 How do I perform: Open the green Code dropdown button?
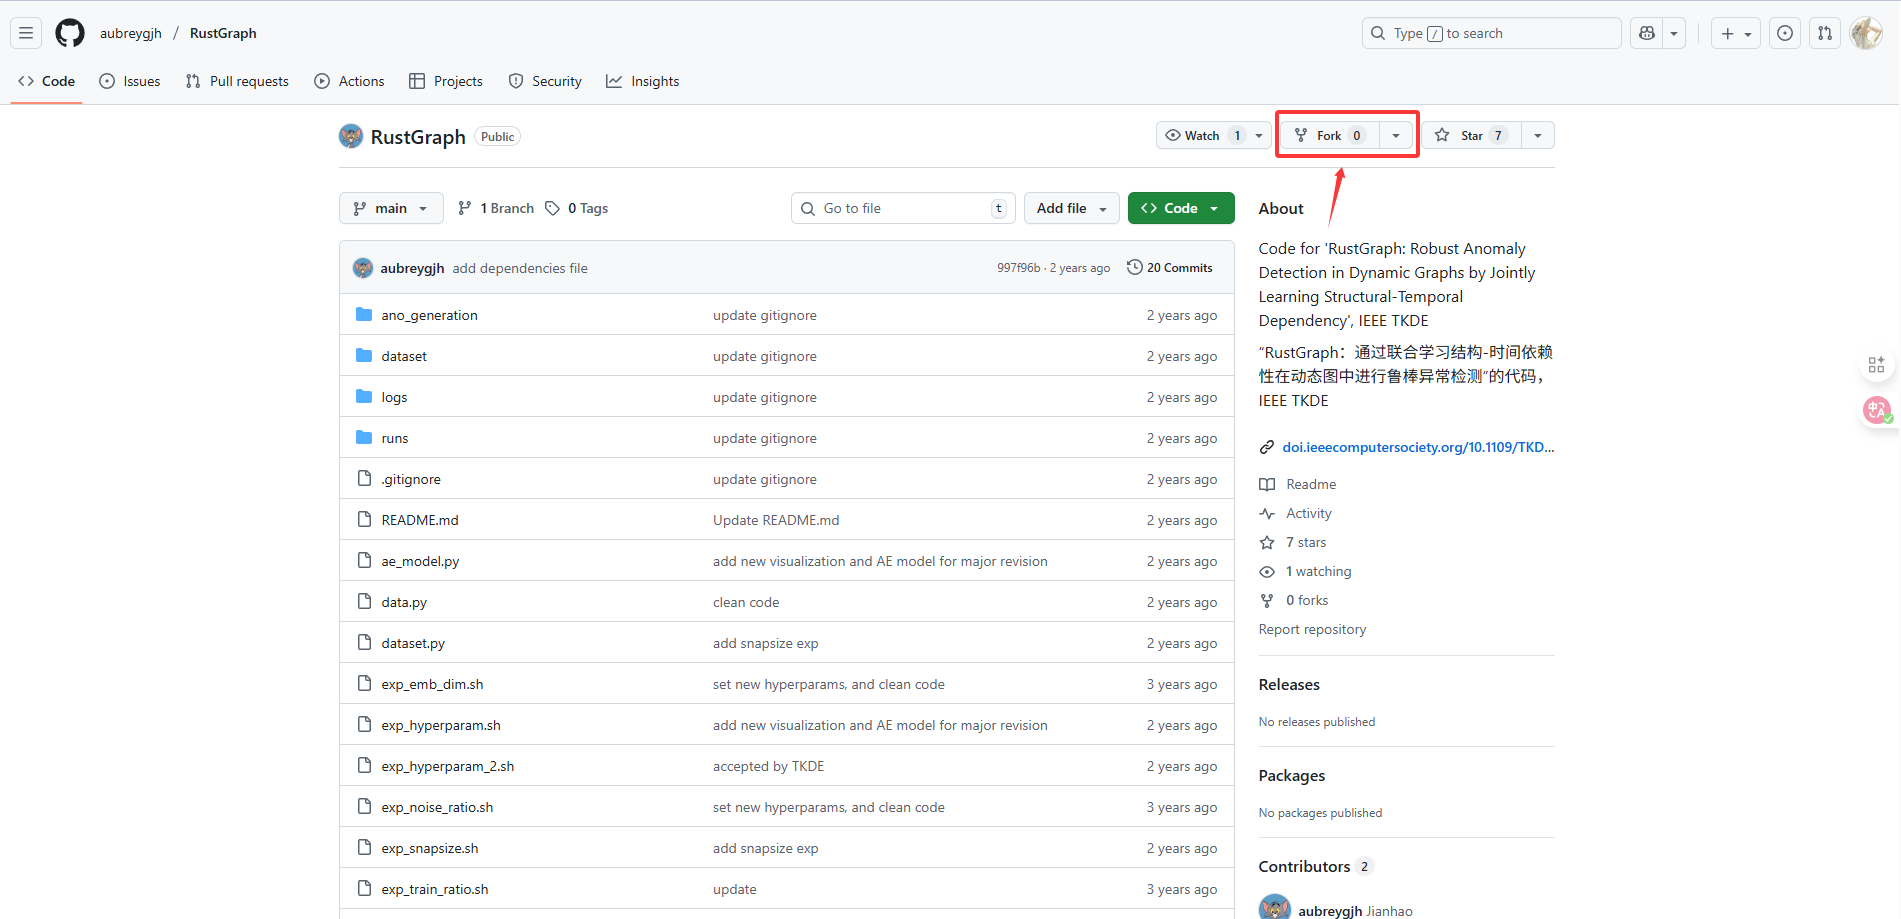click(1181, 208)
